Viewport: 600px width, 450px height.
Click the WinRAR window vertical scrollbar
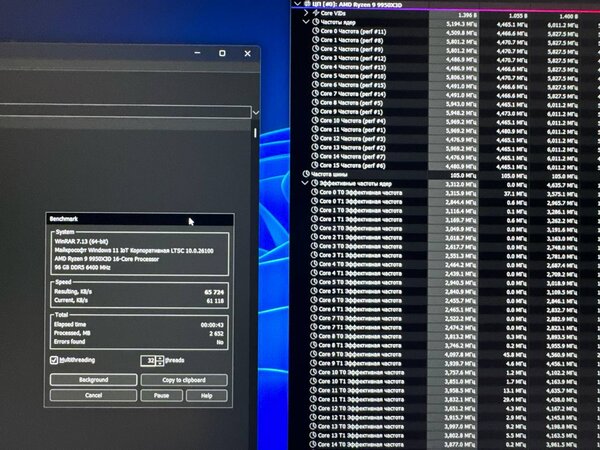[x=255, y=132]
